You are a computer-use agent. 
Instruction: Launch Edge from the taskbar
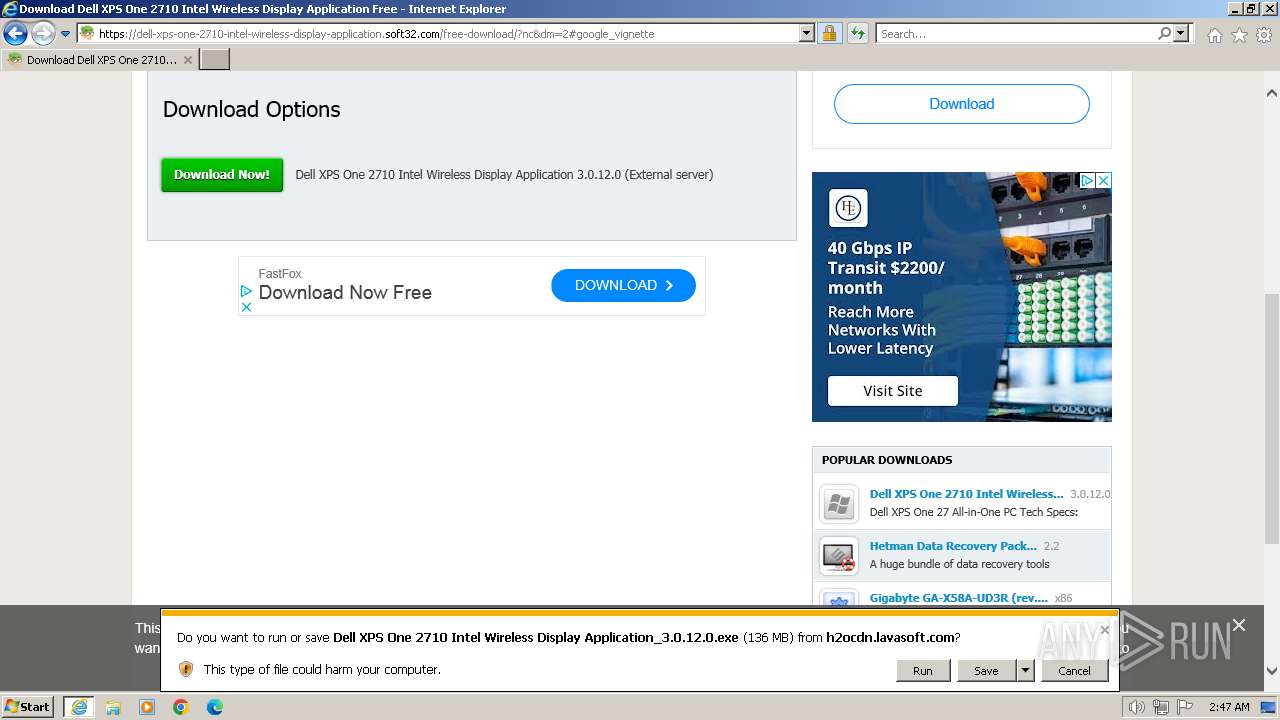click(x=215, y=707)
